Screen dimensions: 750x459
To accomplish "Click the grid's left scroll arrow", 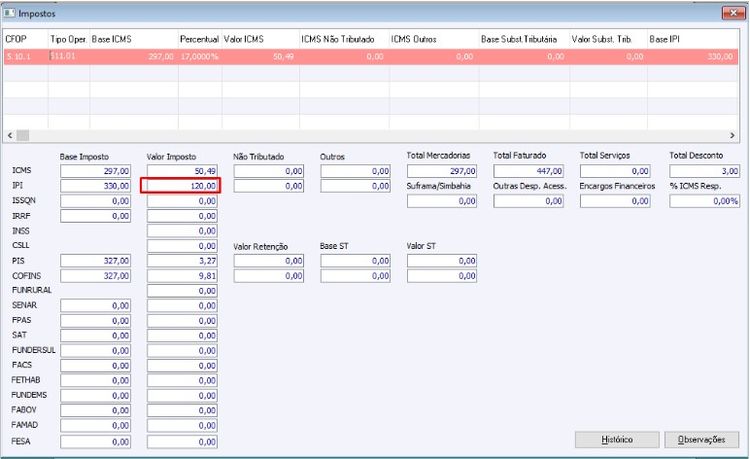I will (x=10, y=136).
